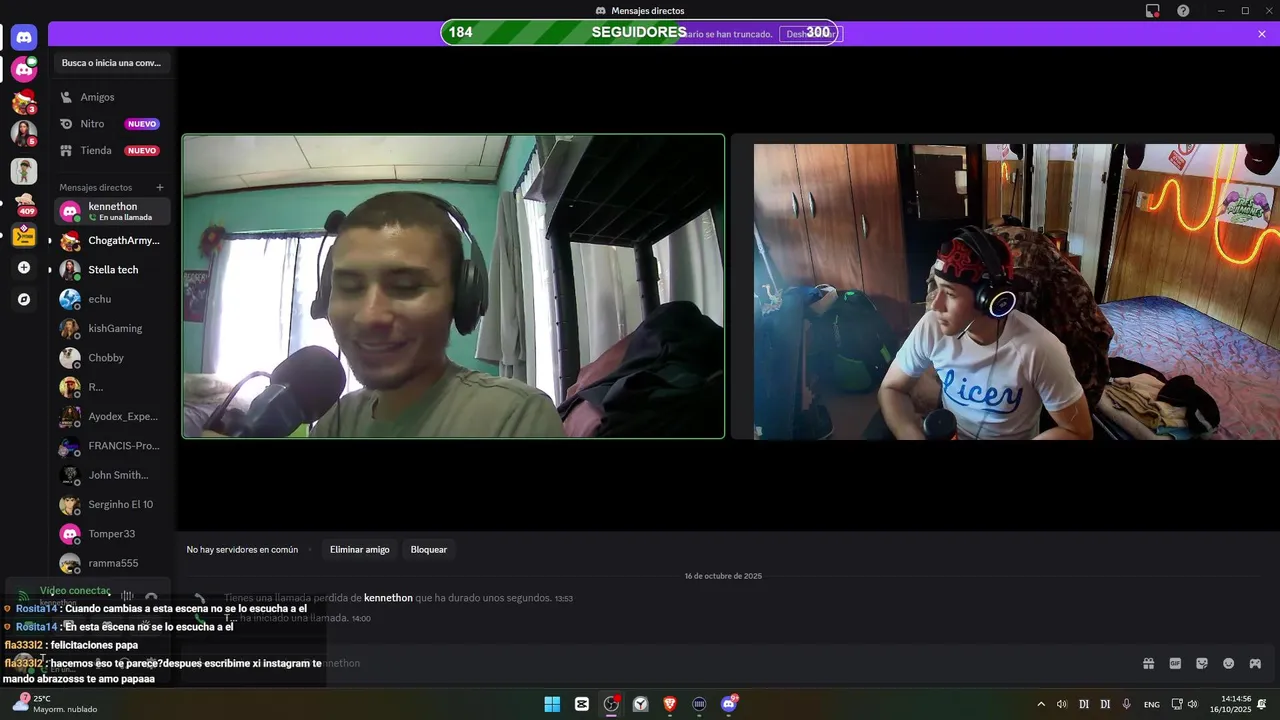Click 16 de octubre de 2025 date divider text
The height and width of the screenshot is (720, 1280).
723,576
